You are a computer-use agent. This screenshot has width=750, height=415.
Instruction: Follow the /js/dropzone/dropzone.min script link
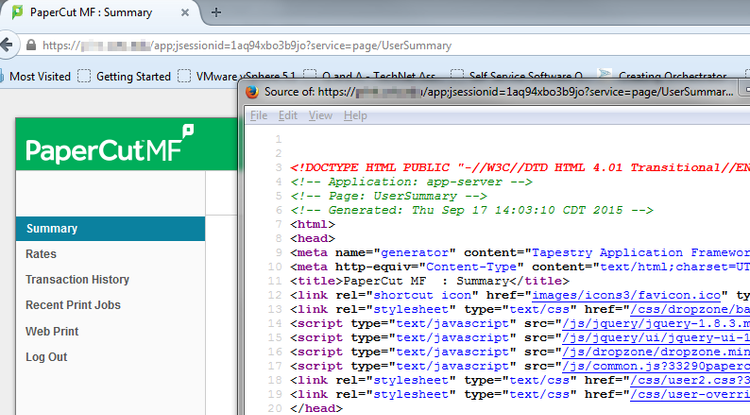(656, 352)
